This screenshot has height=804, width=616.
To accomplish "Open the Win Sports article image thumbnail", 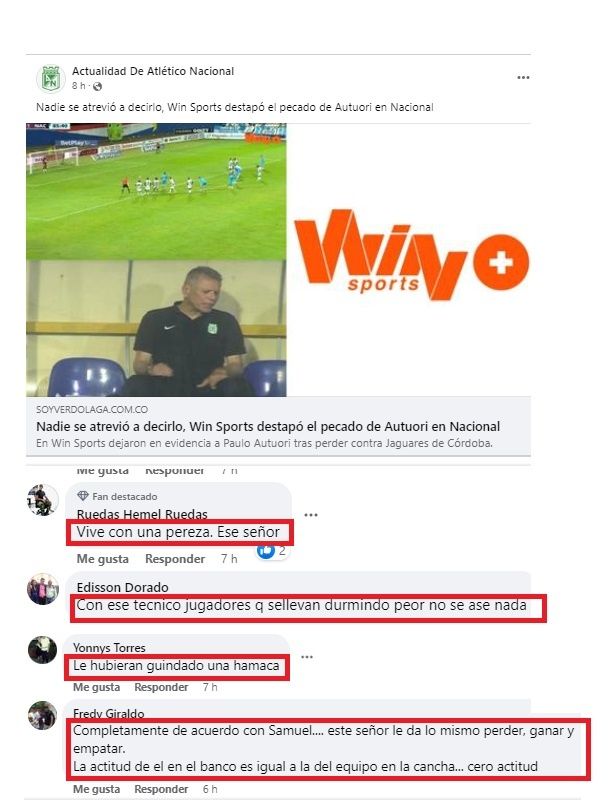I will [279, 259].
